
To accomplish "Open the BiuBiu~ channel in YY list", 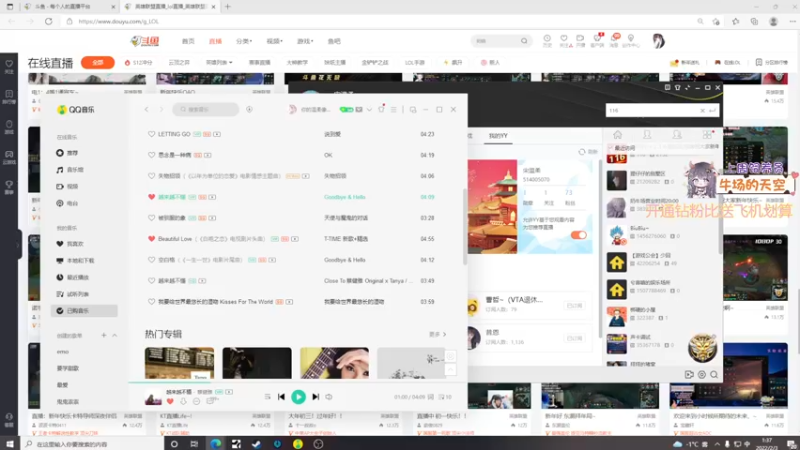I will click(662, 234).
